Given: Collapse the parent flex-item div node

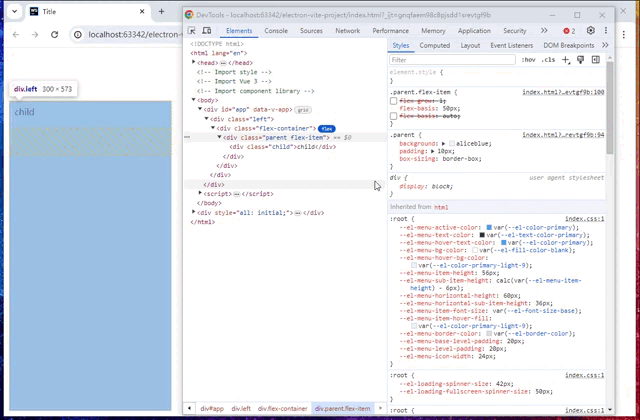Looking at the screenshot, I should coord(220,138).
